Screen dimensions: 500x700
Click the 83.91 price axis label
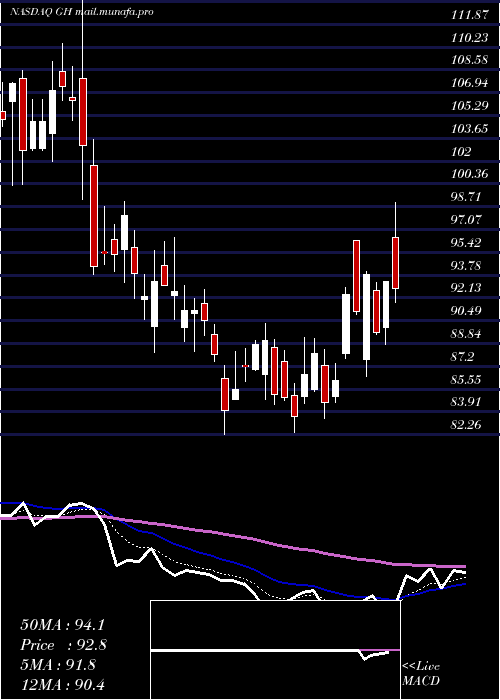(x=467, y=402)
